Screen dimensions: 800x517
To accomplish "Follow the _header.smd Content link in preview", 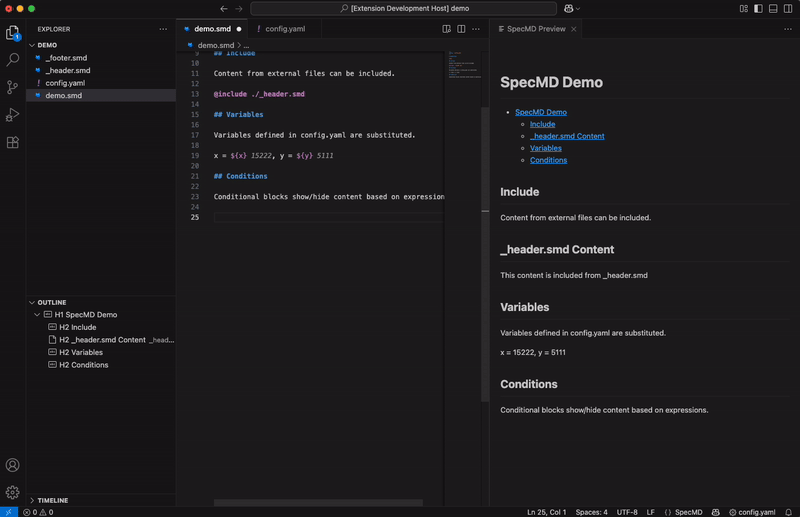I will pos(567,136).
